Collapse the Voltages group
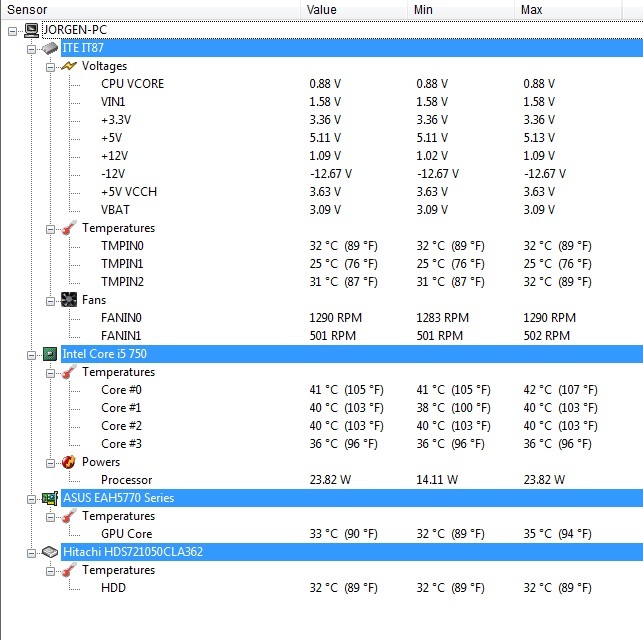 [x=50, y=67]
